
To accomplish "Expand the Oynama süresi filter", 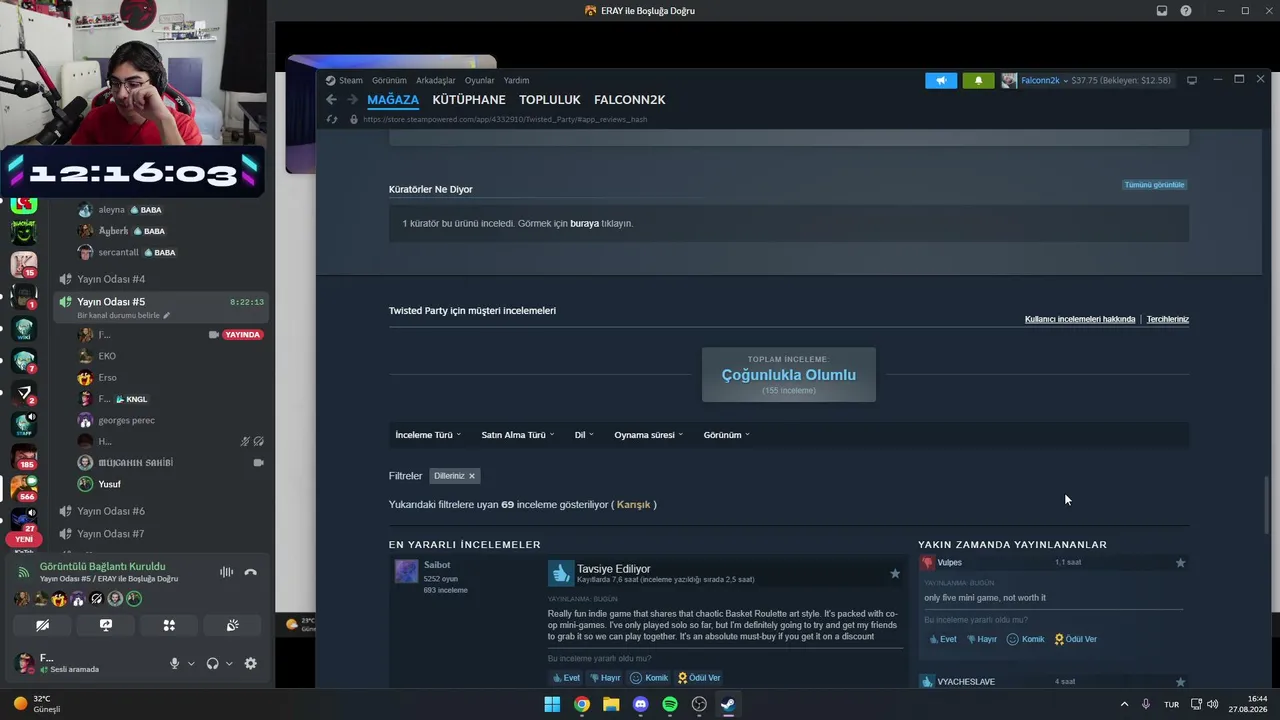I will pos(649,435).
